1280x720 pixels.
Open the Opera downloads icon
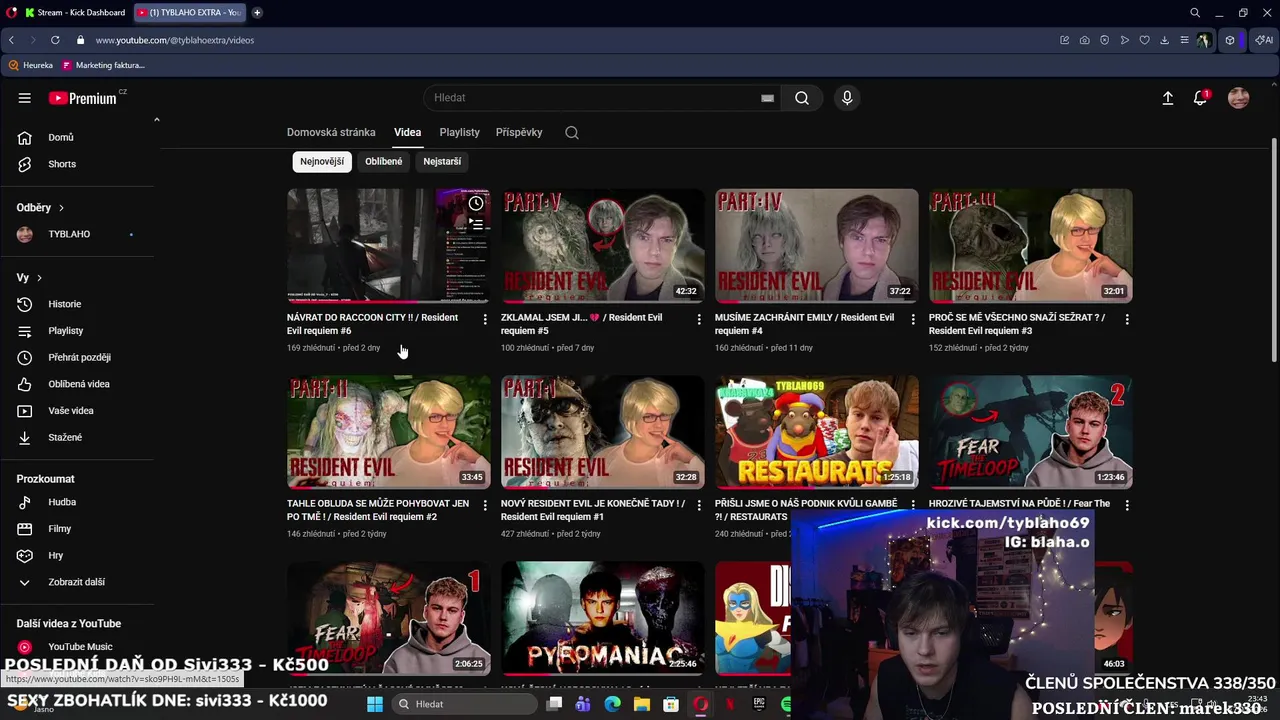point(1165,40)
